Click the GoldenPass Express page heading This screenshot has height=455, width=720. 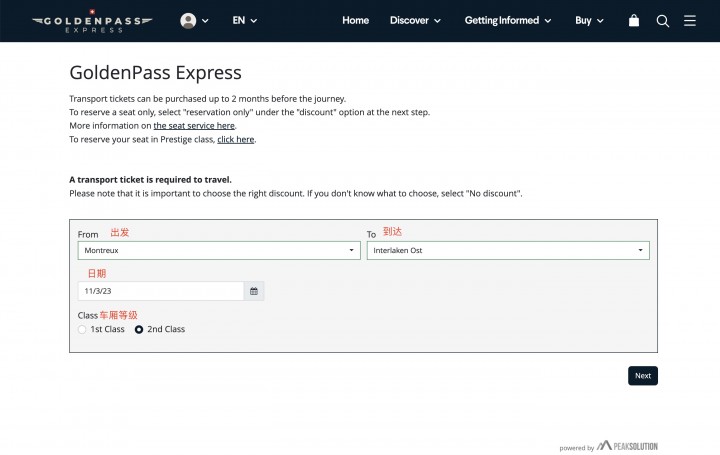pyautogui.click(x=155, y=73)
